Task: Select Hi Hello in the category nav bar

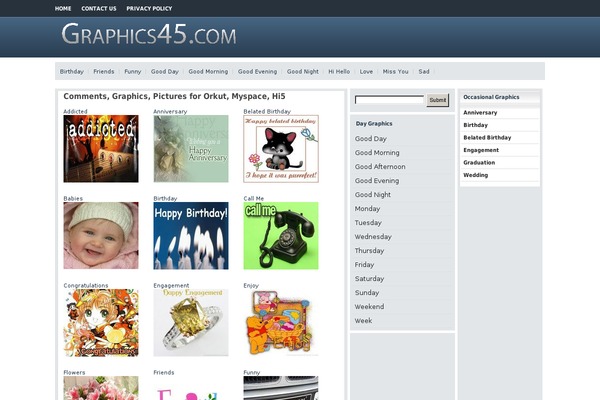Action: [x=339, y=72]
